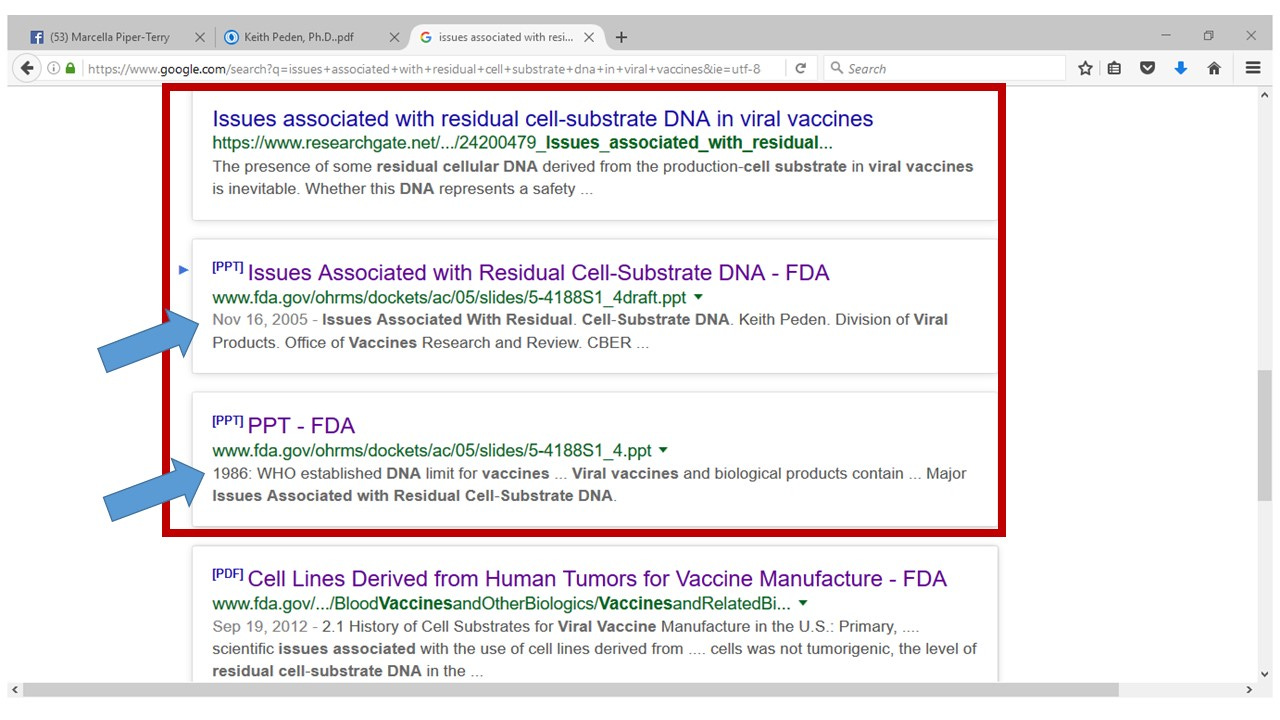Open Issues Associated with Residual Cell-Substrate DNA - FDA

538,273
